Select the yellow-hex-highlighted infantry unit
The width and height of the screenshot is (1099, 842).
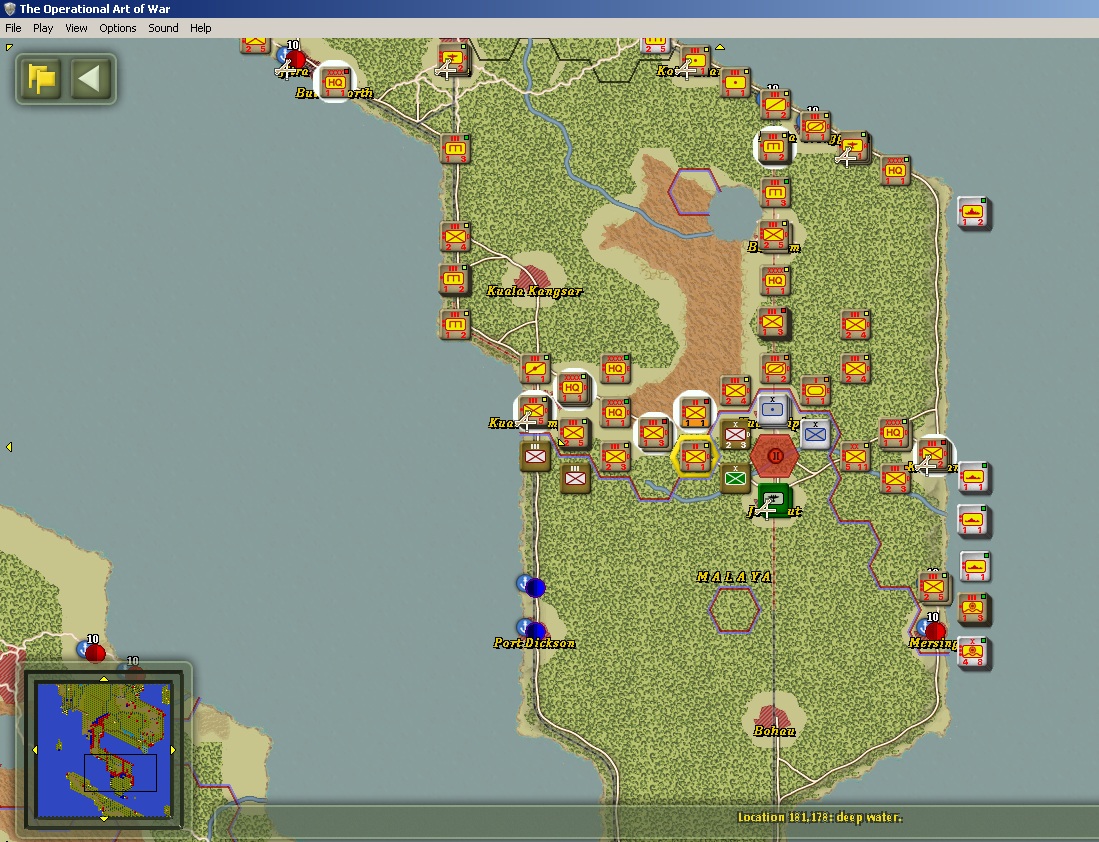pyautogui.click(x=695, y=456)
